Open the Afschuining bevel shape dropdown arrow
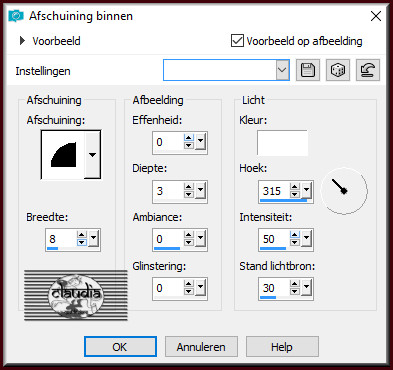393x370 pixels. click(92, 155)
